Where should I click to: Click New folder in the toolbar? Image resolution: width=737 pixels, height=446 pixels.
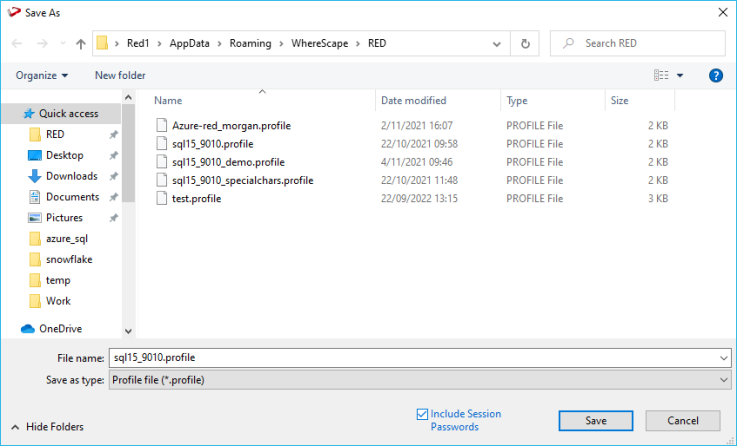120,75
